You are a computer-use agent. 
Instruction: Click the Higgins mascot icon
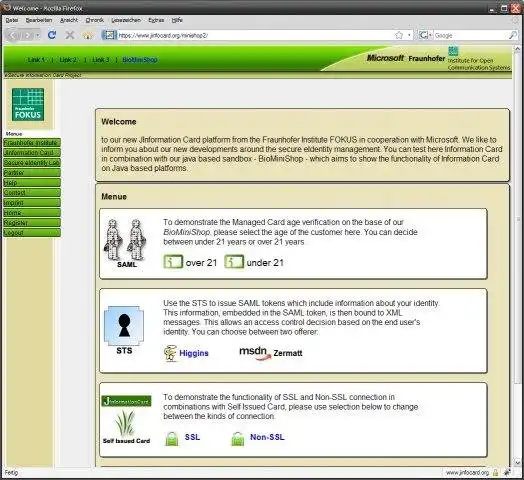click(170, 353)
